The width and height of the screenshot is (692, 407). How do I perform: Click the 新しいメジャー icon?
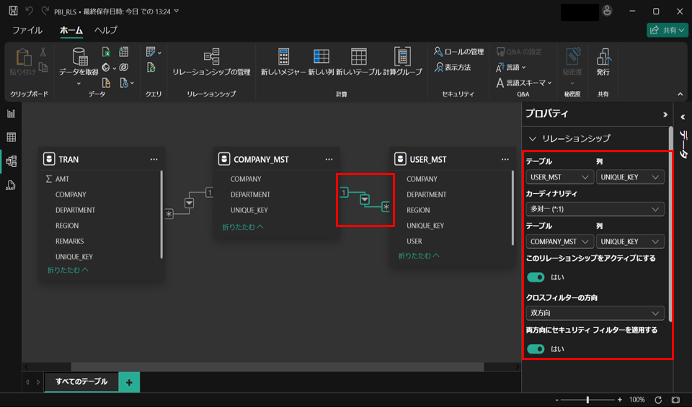pyautogui.click(x=283, y=61)
